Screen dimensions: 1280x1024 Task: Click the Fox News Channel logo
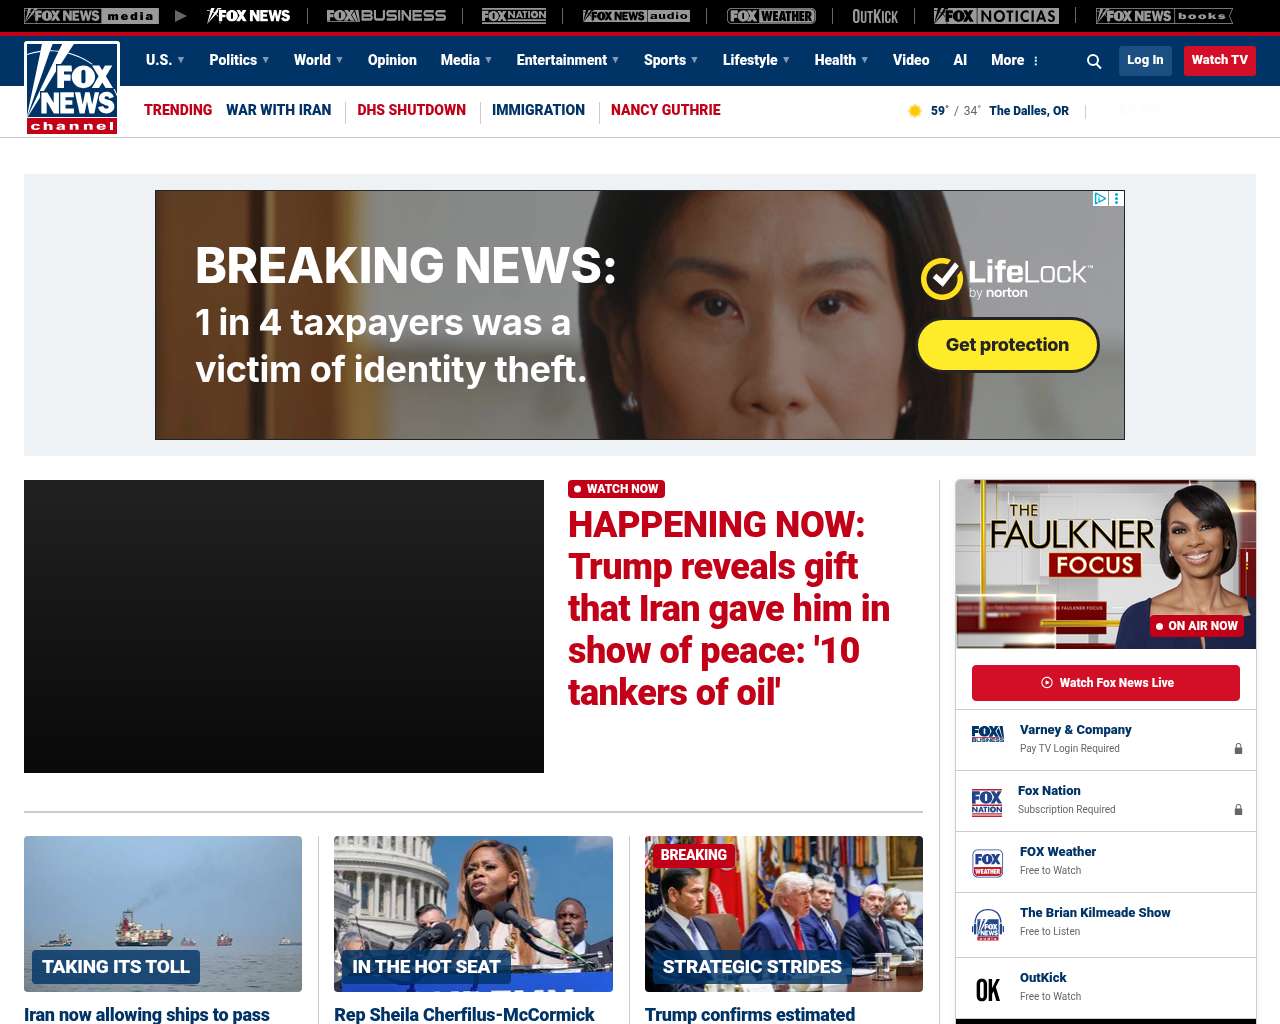click(x=72, y=87)
